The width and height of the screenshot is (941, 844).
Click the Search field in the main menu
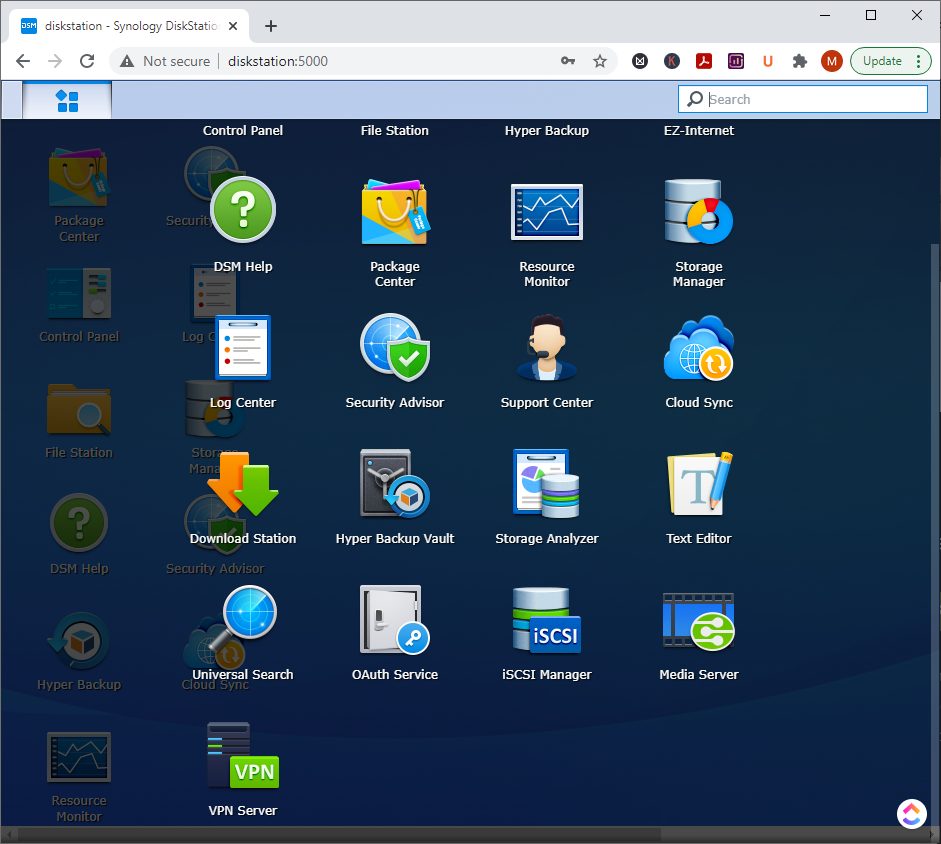[803, 99]
